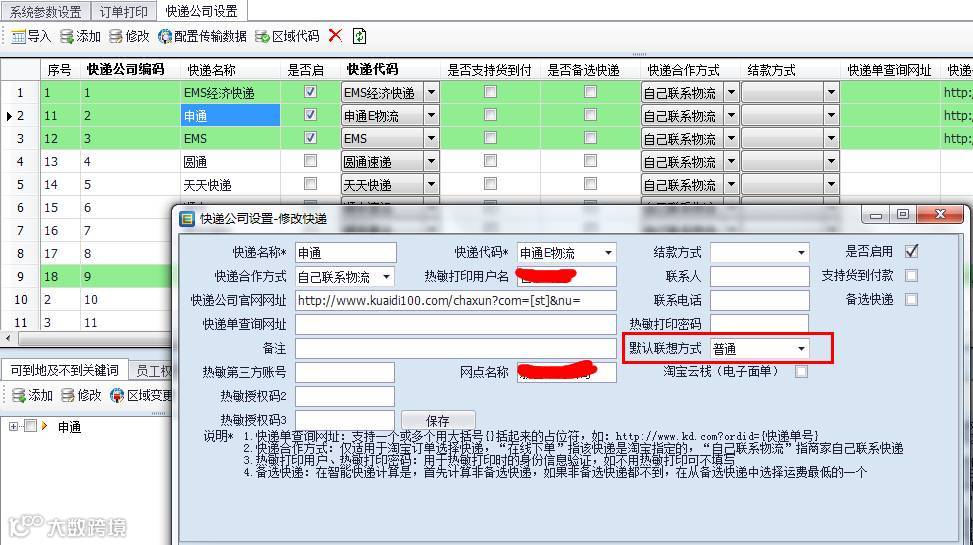The height and width of the screenshot is (545, 973).
Task: Open 区域代码 region code tool
Action: click(x=287, y=36)
